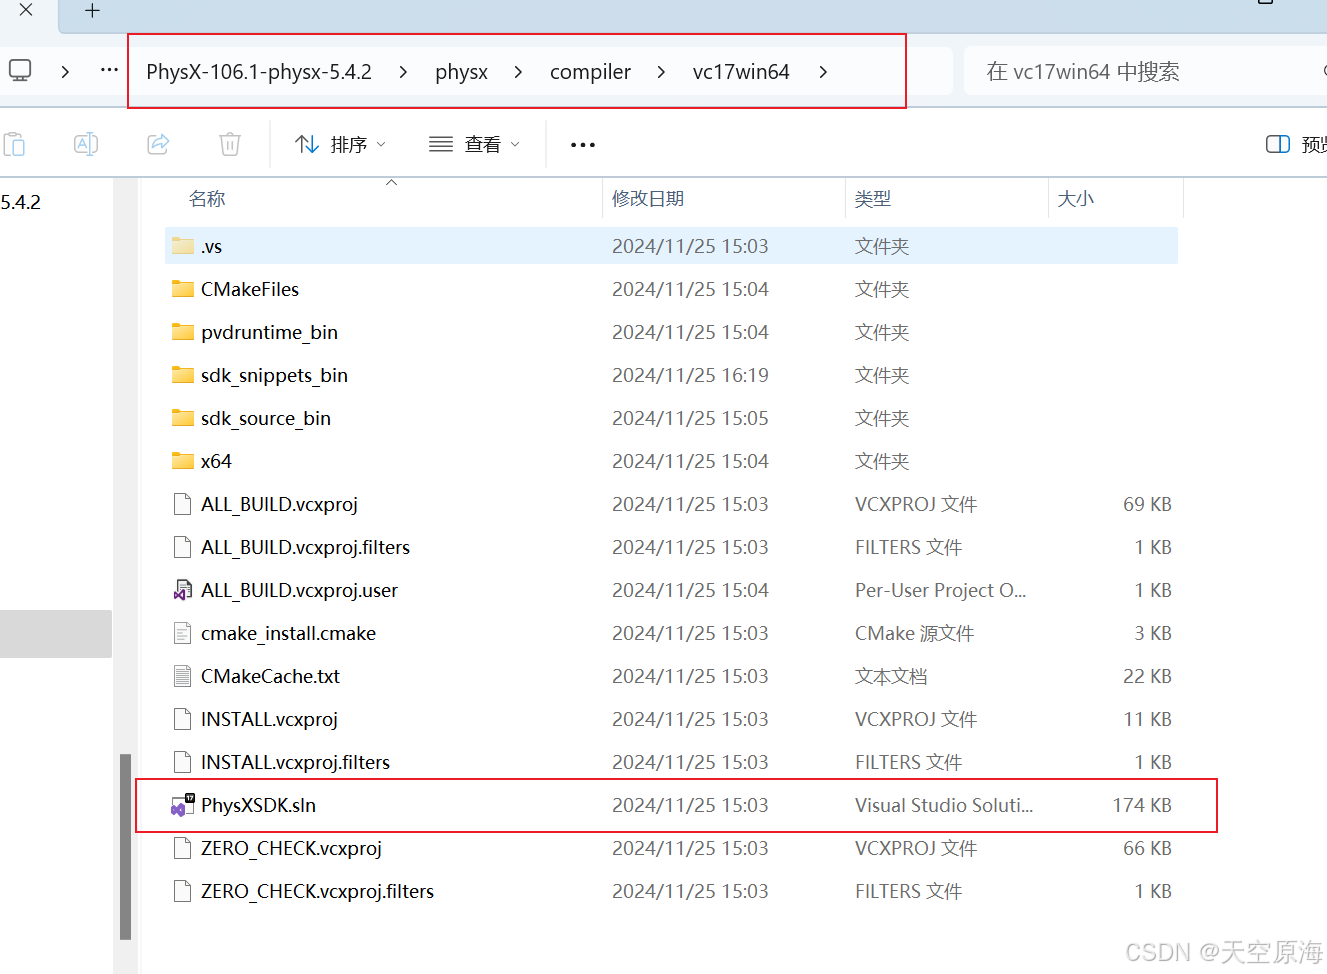
Task: Select ZERO_CHECK.vcxproj file icon
Action: click(182, 848)
